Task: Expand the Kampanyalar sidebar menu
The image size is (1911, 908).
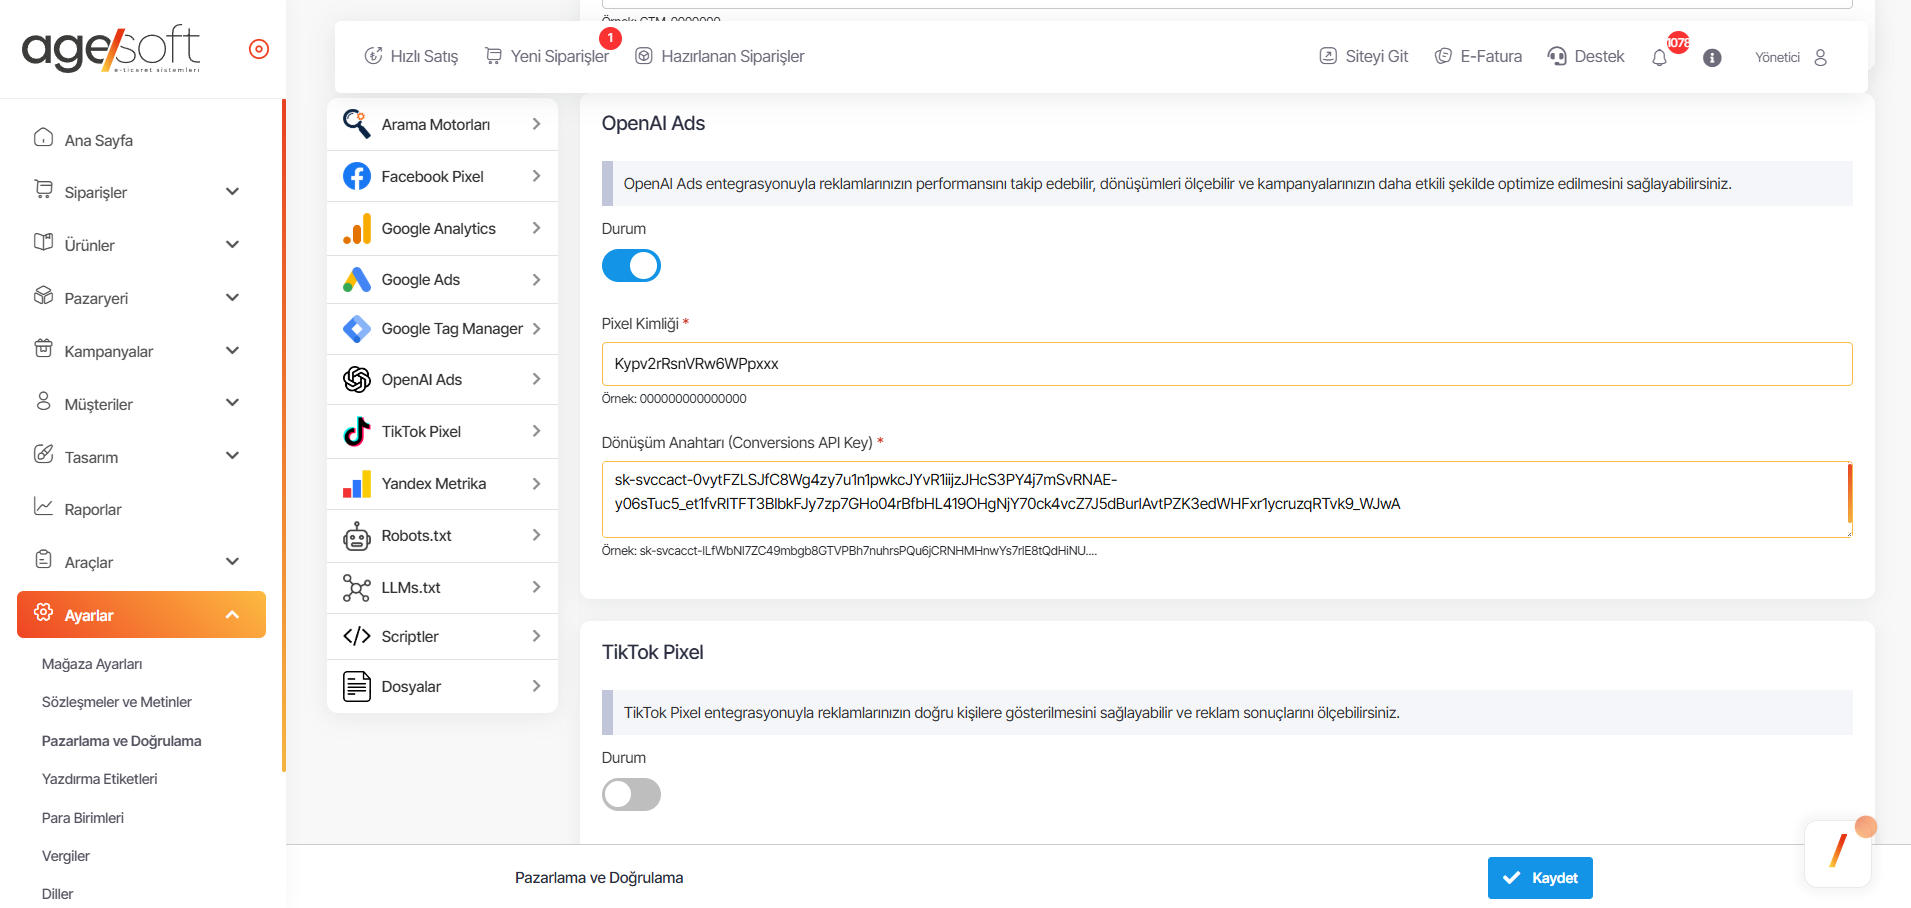Action: 141,351
